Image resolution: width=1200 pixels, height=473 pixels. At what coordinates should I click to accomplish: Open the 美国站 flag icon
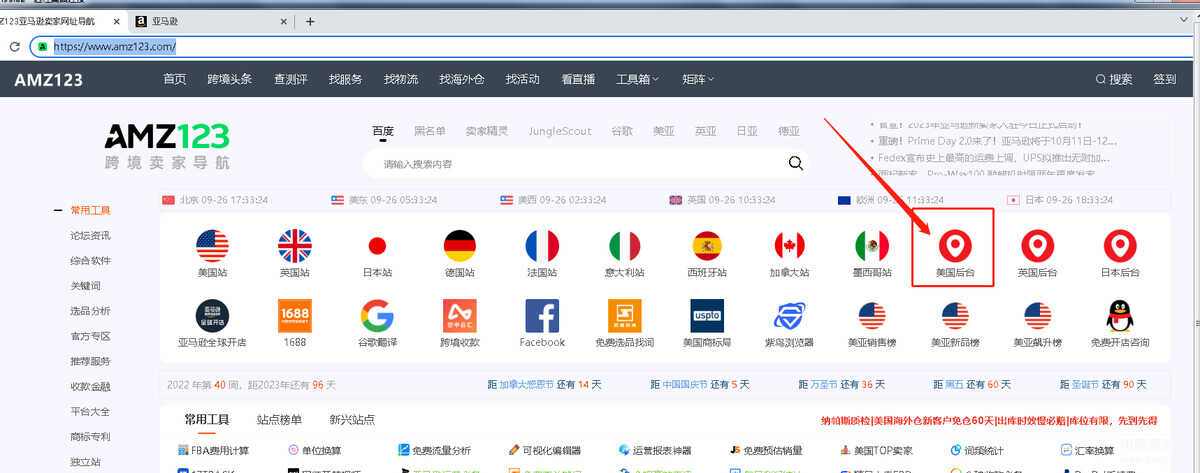pyautogui.click(x=212, y=246)
